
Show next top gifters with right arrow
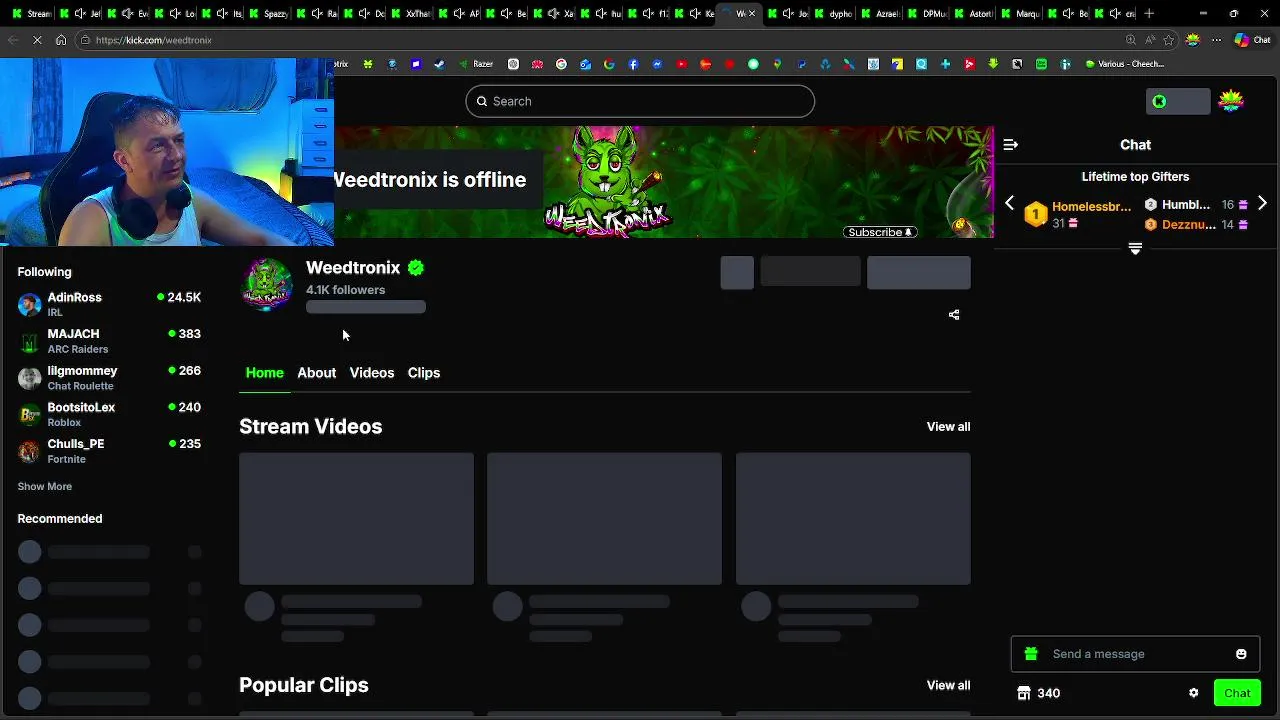1262,203
